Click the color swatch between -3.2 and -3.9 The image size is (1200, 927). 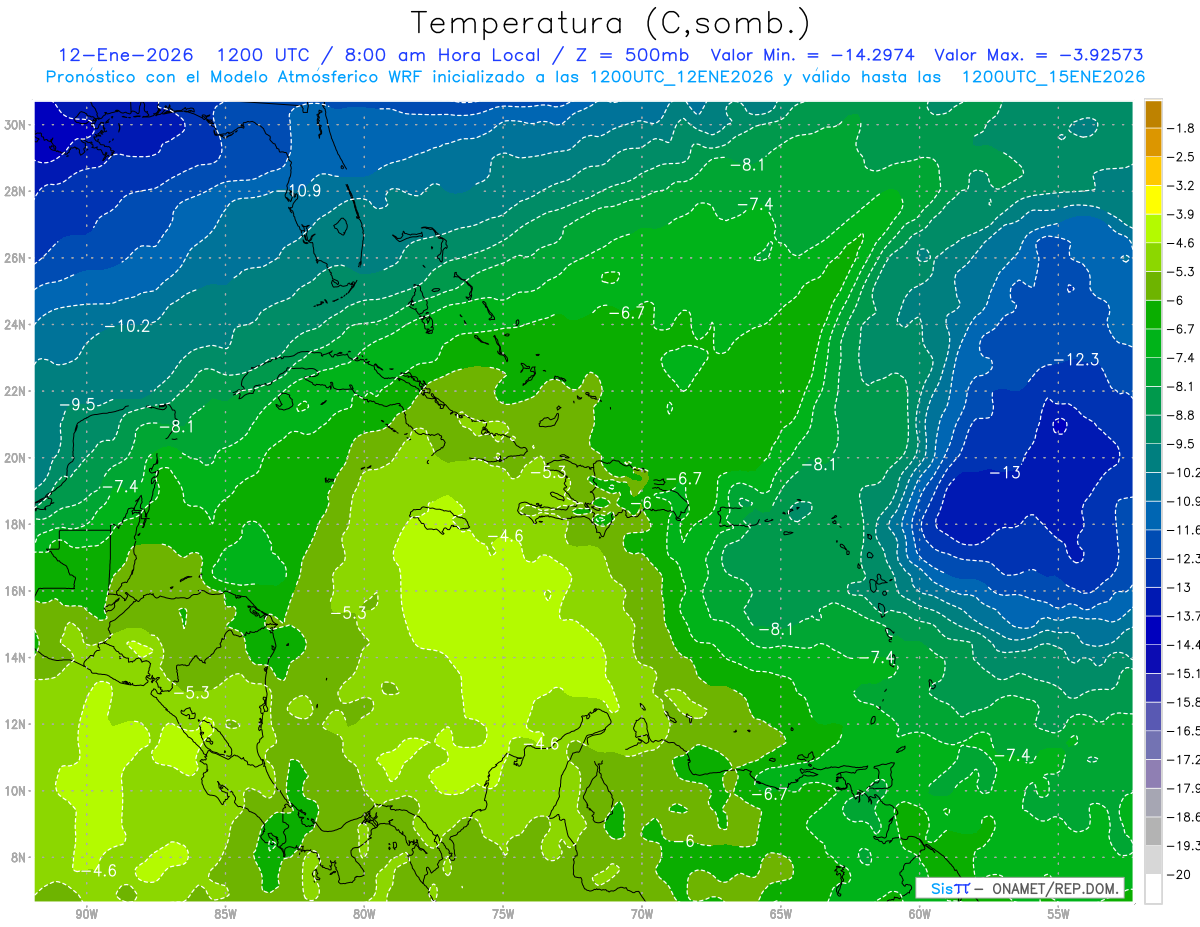tap(1154, 200)
